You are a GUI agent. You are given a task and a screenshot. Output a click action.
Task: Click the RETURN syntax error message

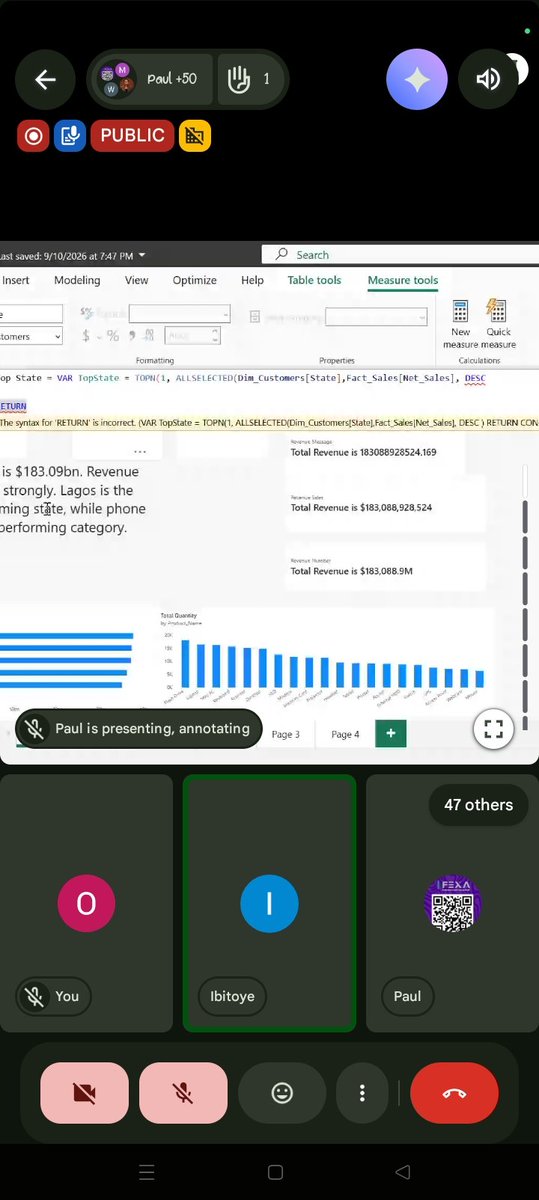pos(269,423)
